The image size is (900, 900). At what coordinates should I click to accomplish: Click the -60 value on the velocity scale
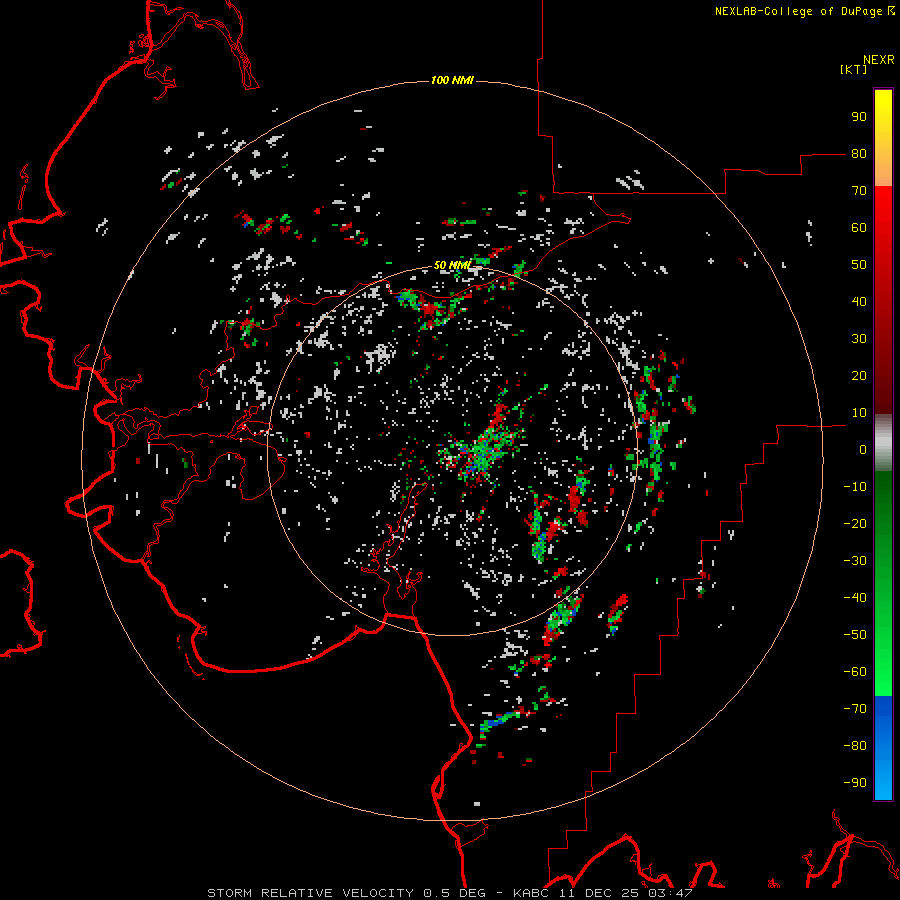click(855, 672)
